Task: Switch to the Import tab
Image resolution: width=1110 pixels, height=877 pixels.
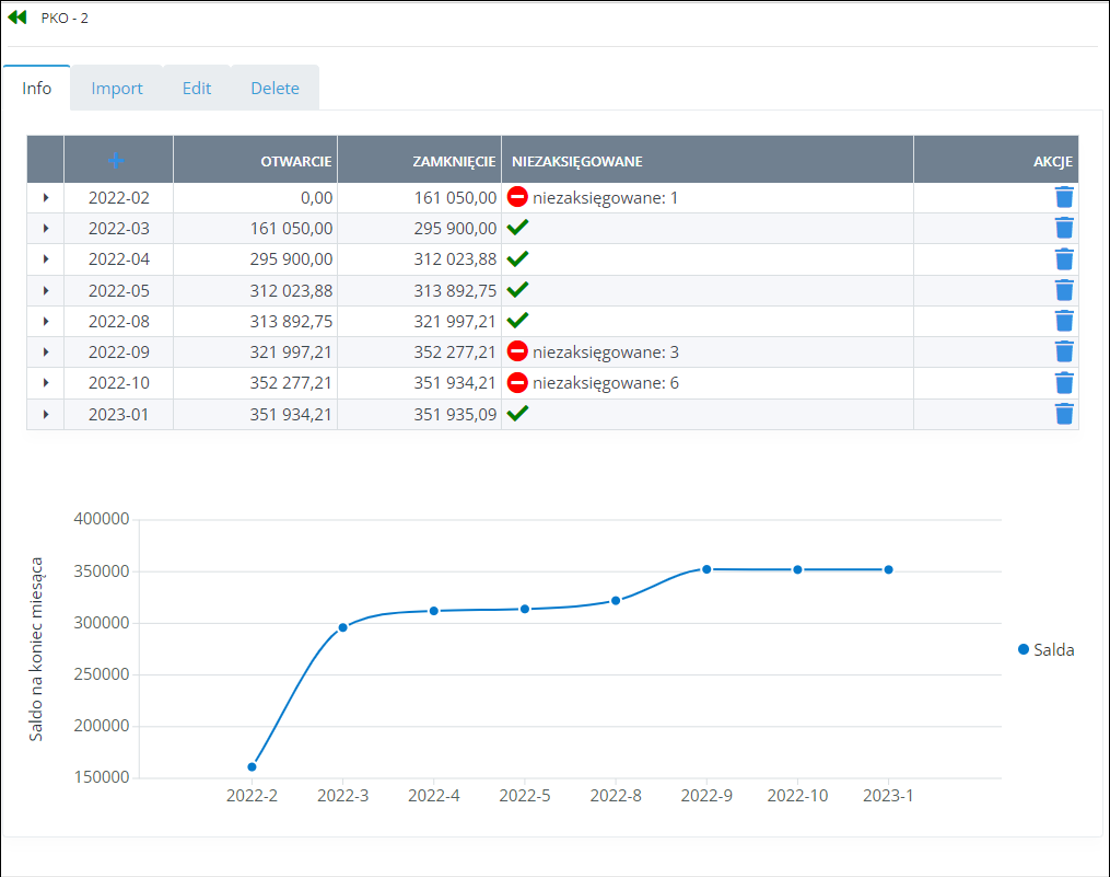Action: click(x=117, y=88)
